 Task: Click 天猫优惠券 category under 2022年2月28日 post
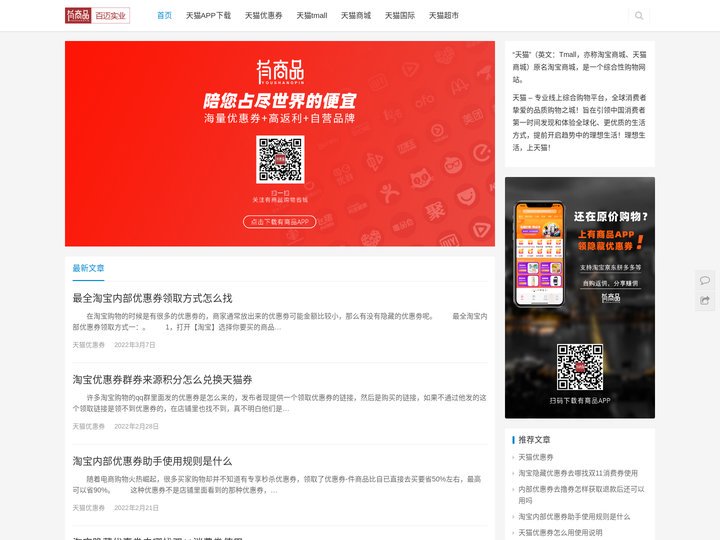pos(89,427)
